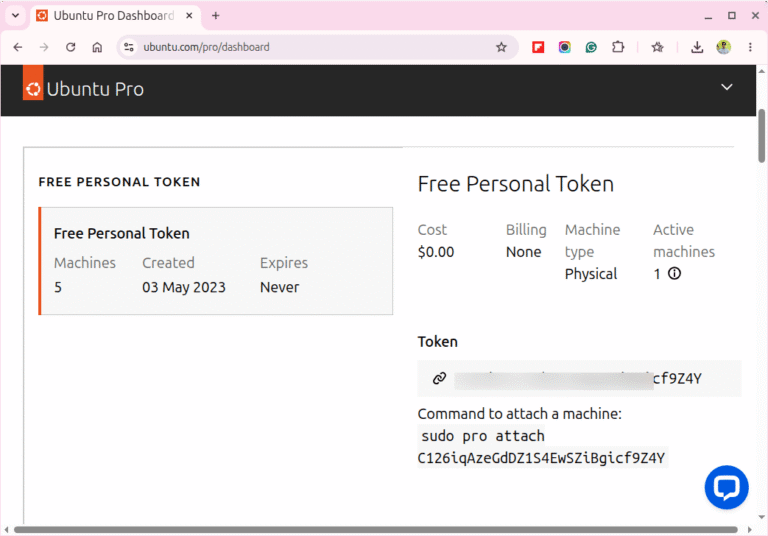This screenshot has width=768, height=536.
Task: Close the Ubuntu Pro Dashboard tab
Action: [189, 16]
